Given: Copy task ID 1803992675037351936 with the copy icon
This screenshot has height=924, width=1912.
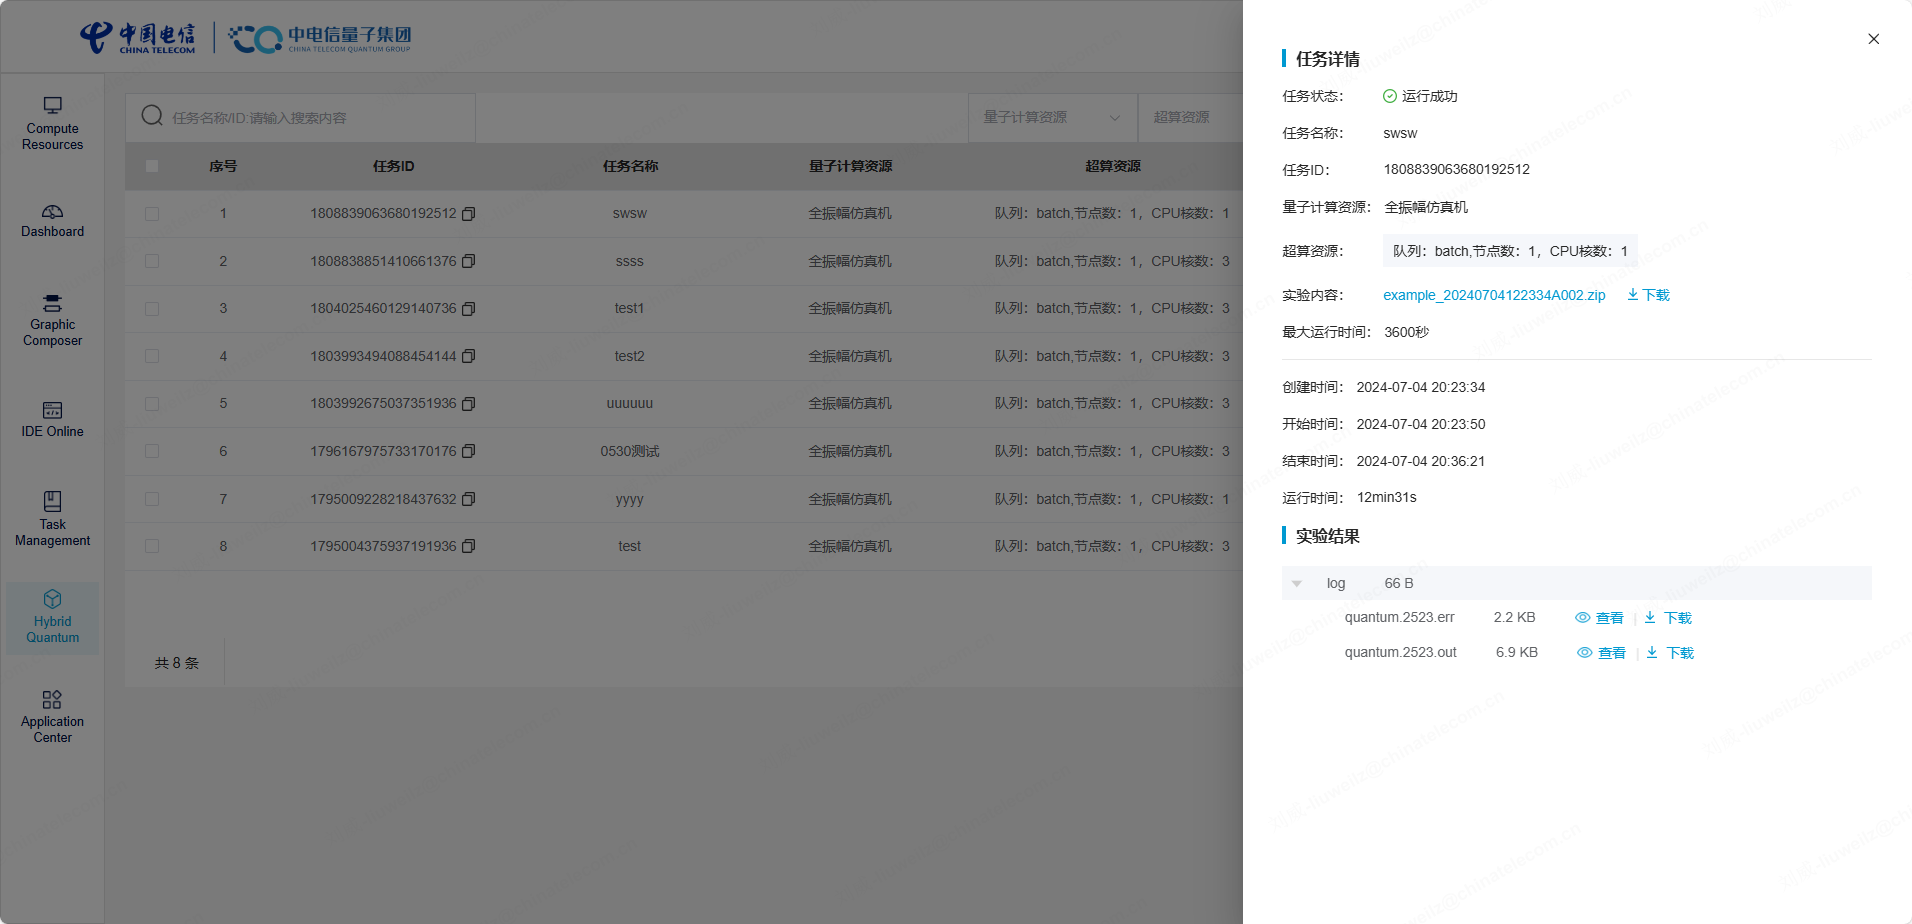Looking at the screenshot, I should coord(468,404).
